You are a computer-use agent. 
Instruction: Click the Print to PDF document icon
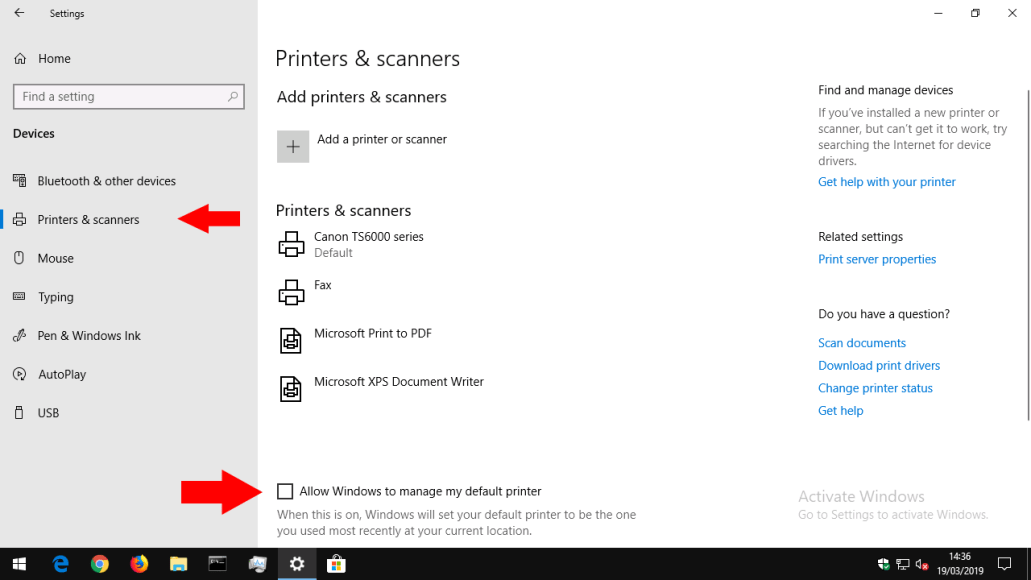click(291, 341)
